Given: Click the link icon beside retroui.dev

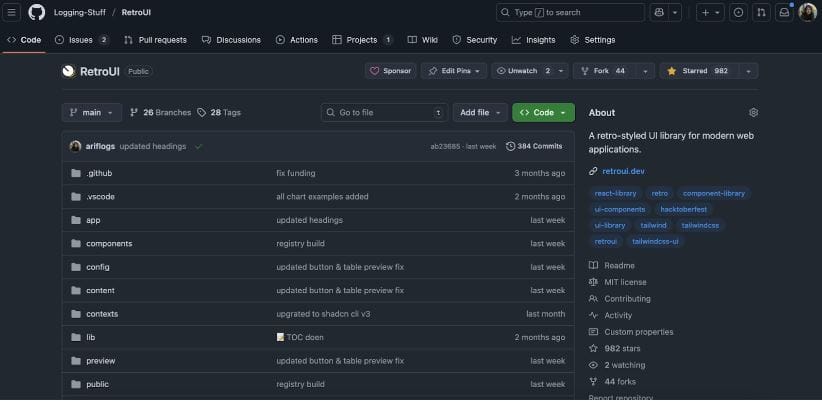Looking at the screenshot, I should [593, 171].
